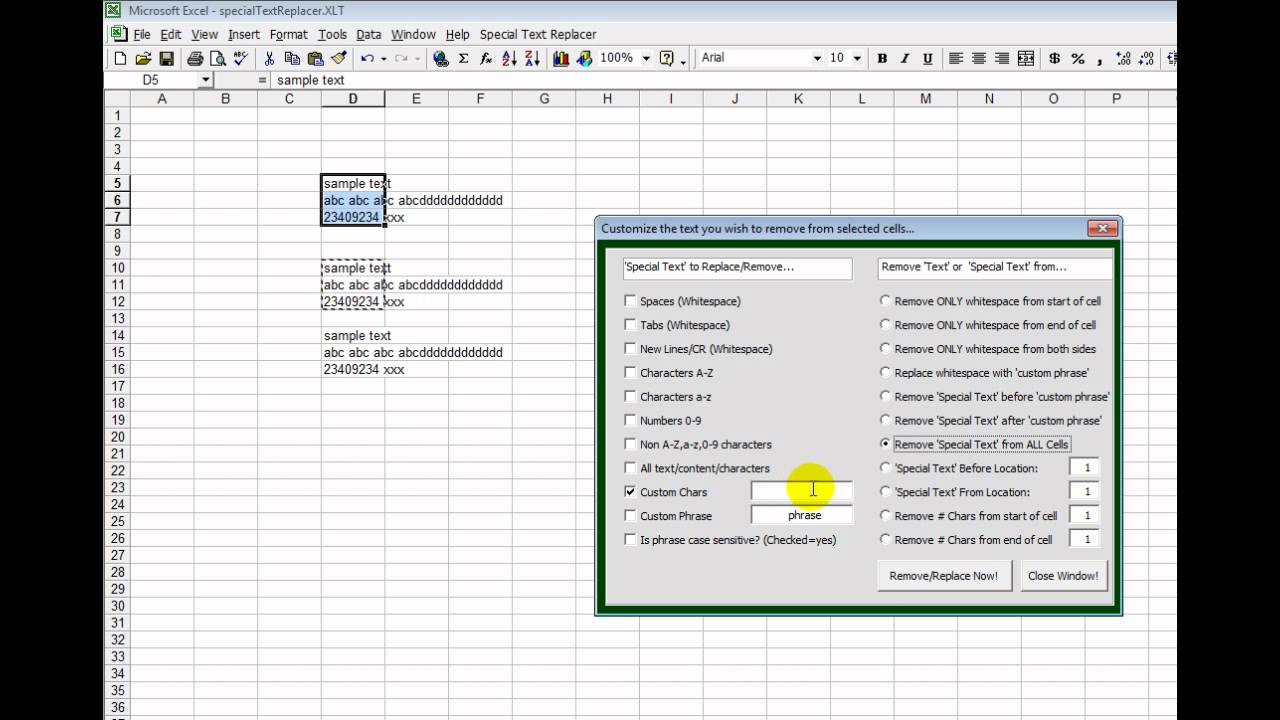This screenshot has width=1280, height=720.
Task: Save the workbook with floppy disk icon
Action: point(166,59)
